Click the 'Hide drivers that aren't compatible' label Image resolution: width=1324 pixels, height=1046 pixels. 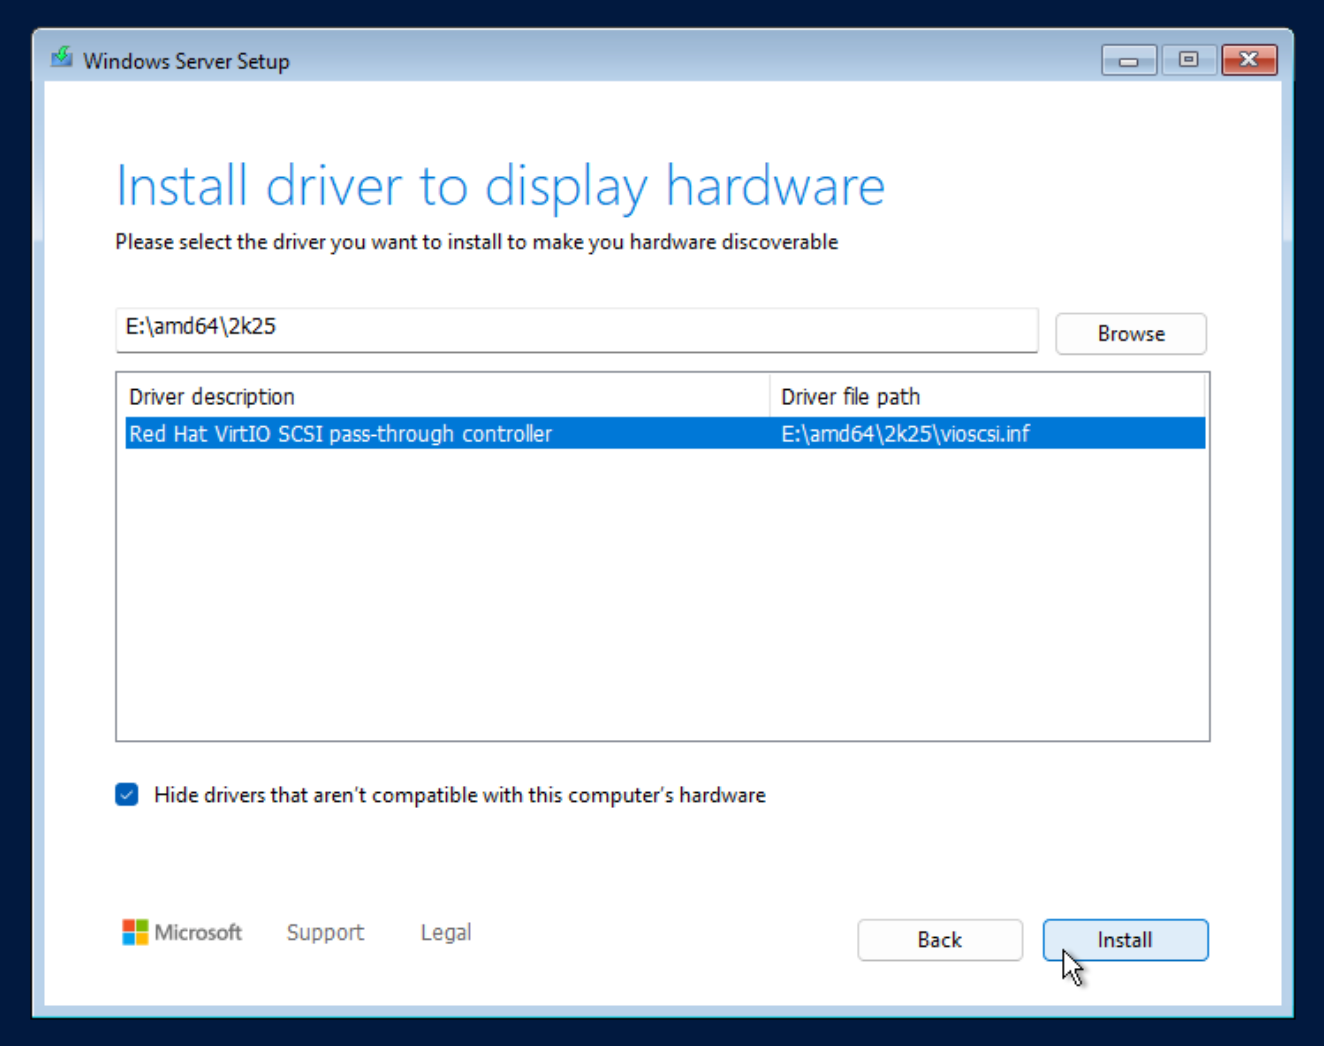click(x=459, y=795)
